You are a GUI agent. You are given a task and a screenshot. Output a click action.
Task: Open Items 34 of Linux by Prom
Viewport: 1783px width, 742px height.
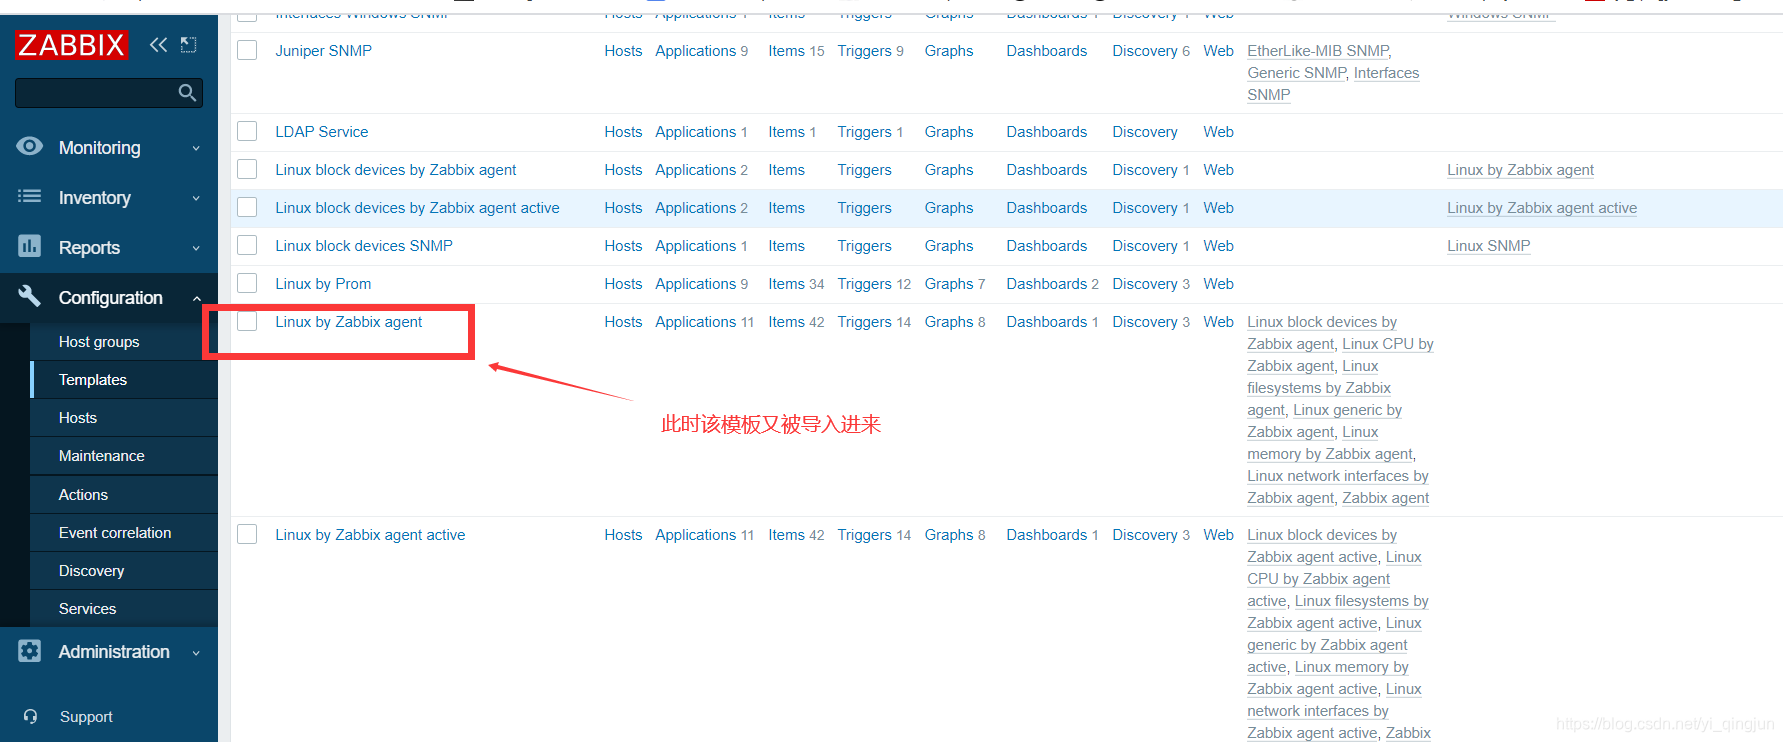point(796,284)
